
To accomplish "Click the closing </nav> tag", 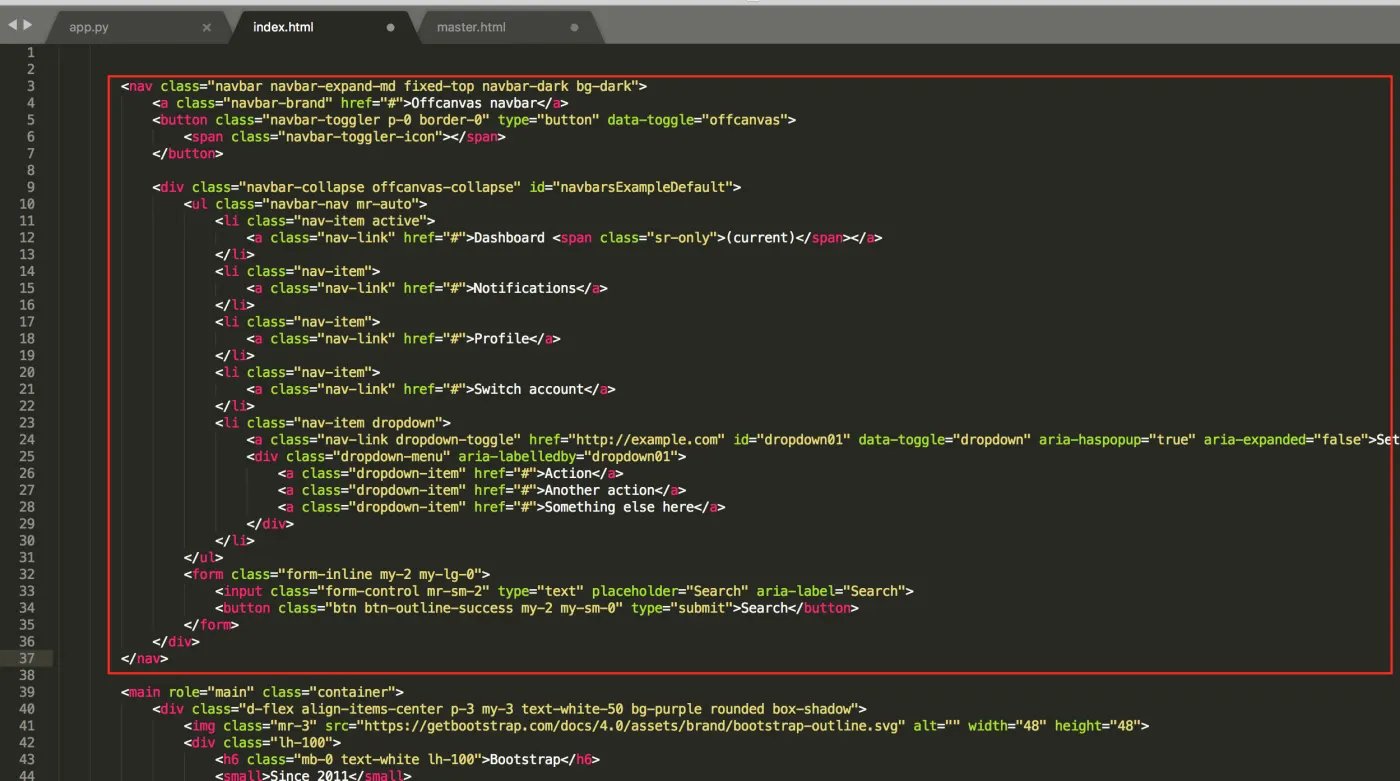I will click(144, 659).
